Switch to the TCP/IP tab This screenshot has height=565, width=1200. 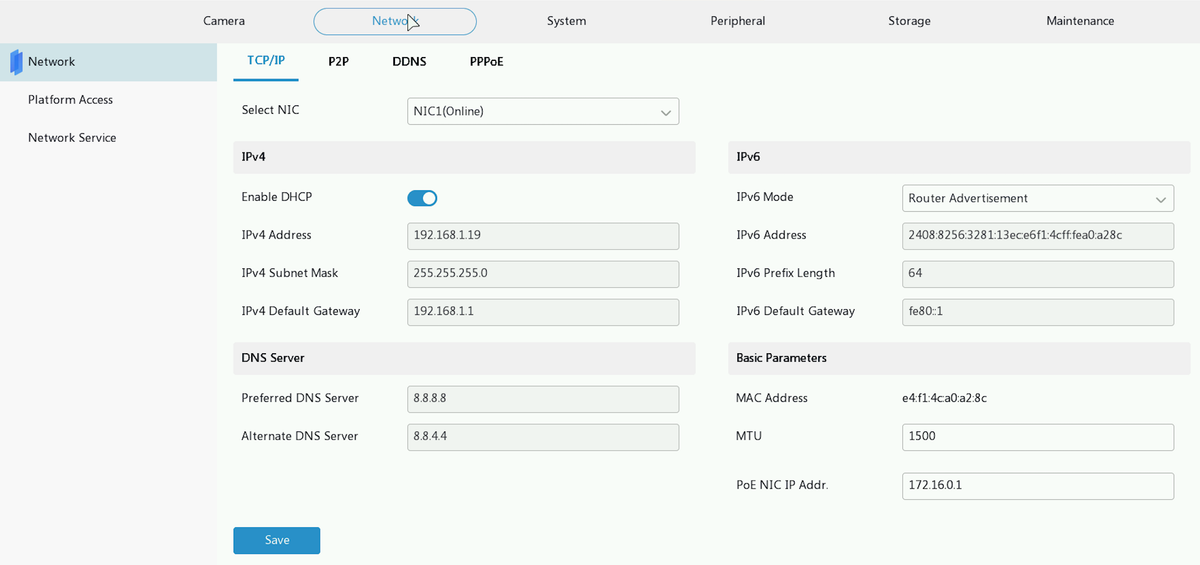266,61
